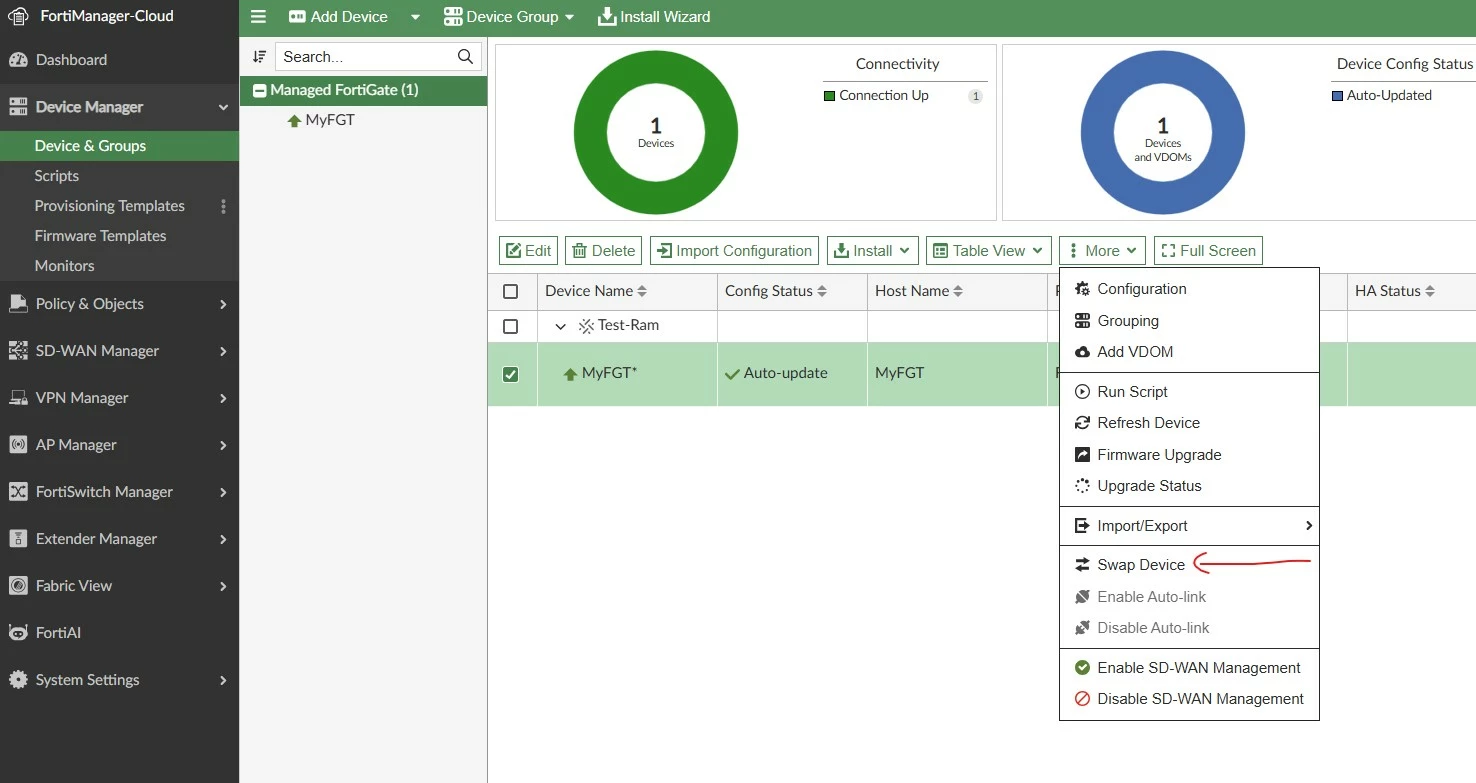
Task: Click Import Configuration button
Action: [x=734, y=251]
